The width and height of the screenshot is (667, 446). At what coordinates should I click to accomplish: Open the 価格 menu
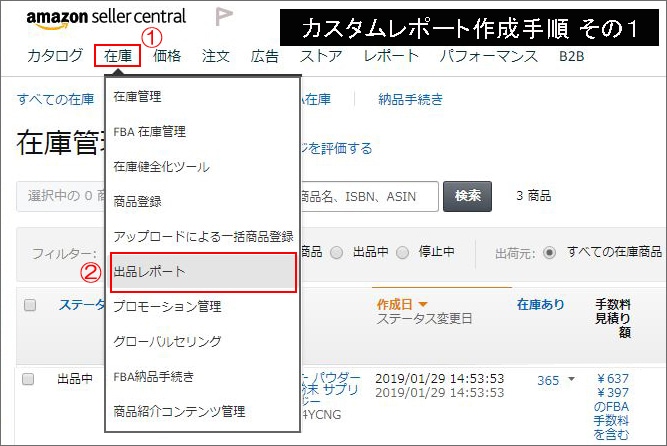[x=167, y=56]
